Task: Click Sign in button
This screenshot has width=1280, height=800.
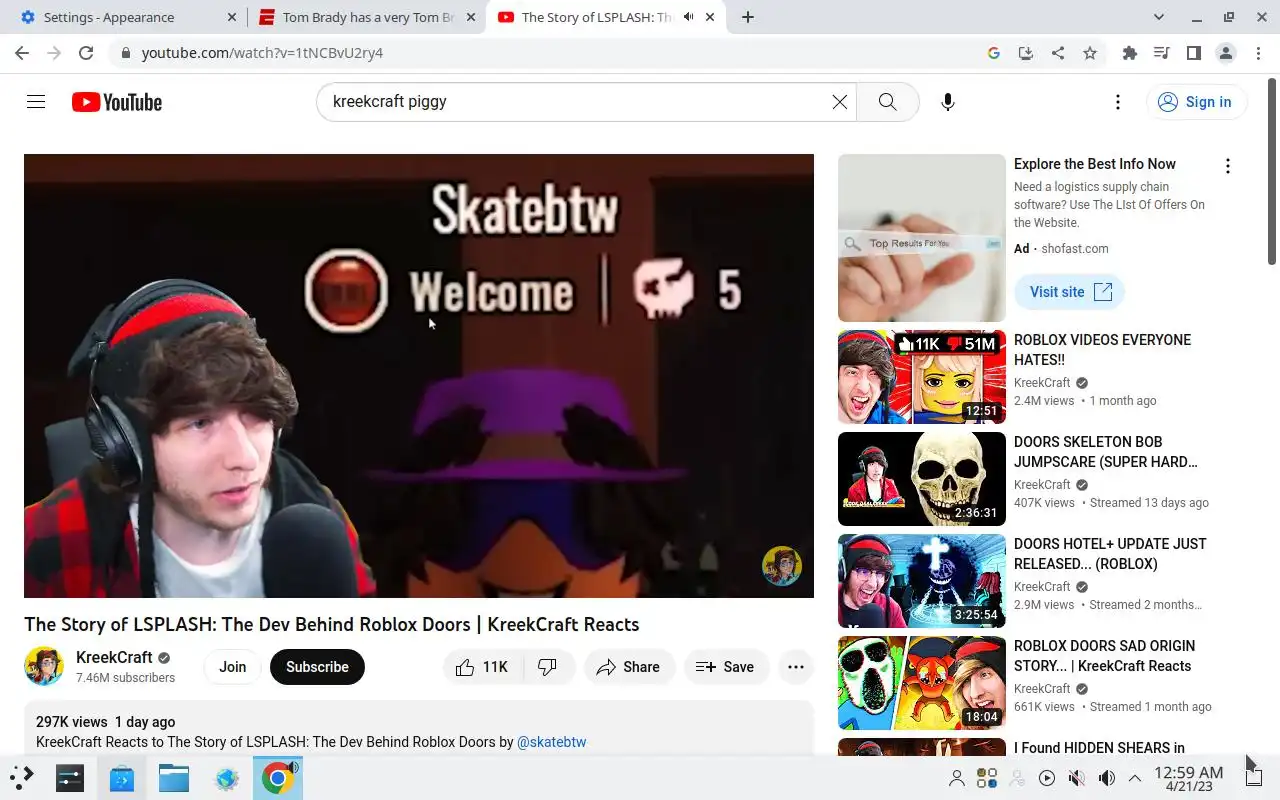Action: [x=1196, y=102]
